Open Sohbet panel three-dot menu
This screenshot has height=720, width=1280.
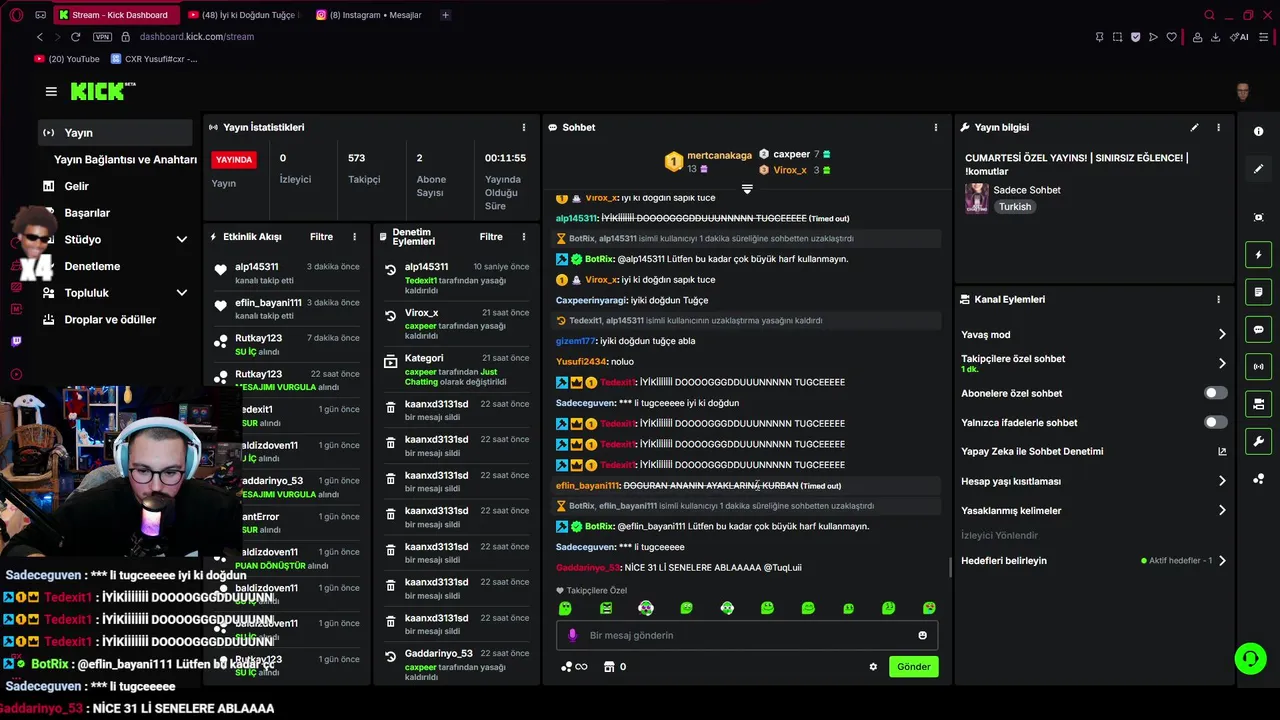(936, 127)
